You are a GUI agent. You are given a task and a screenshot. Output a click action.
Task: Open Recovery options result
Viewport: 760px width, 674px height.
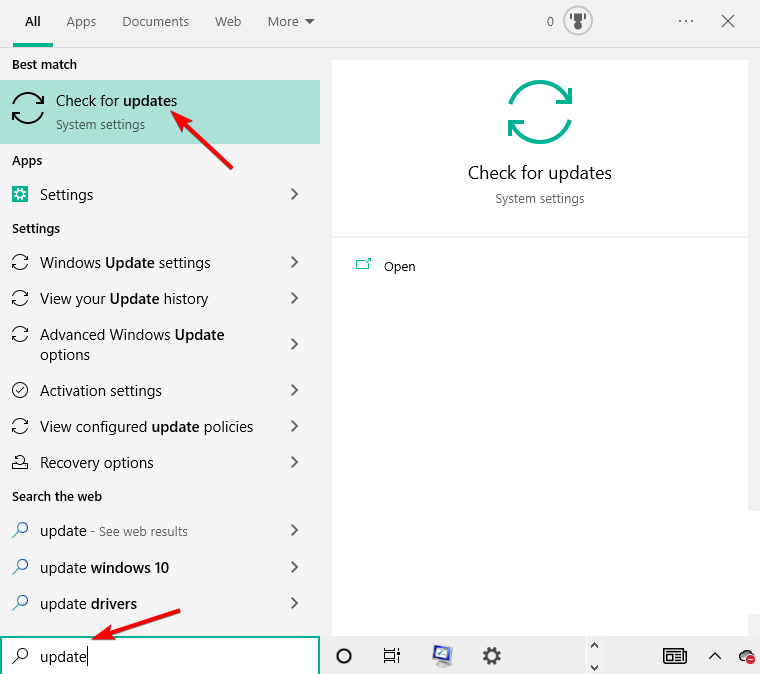coord(160,462)
